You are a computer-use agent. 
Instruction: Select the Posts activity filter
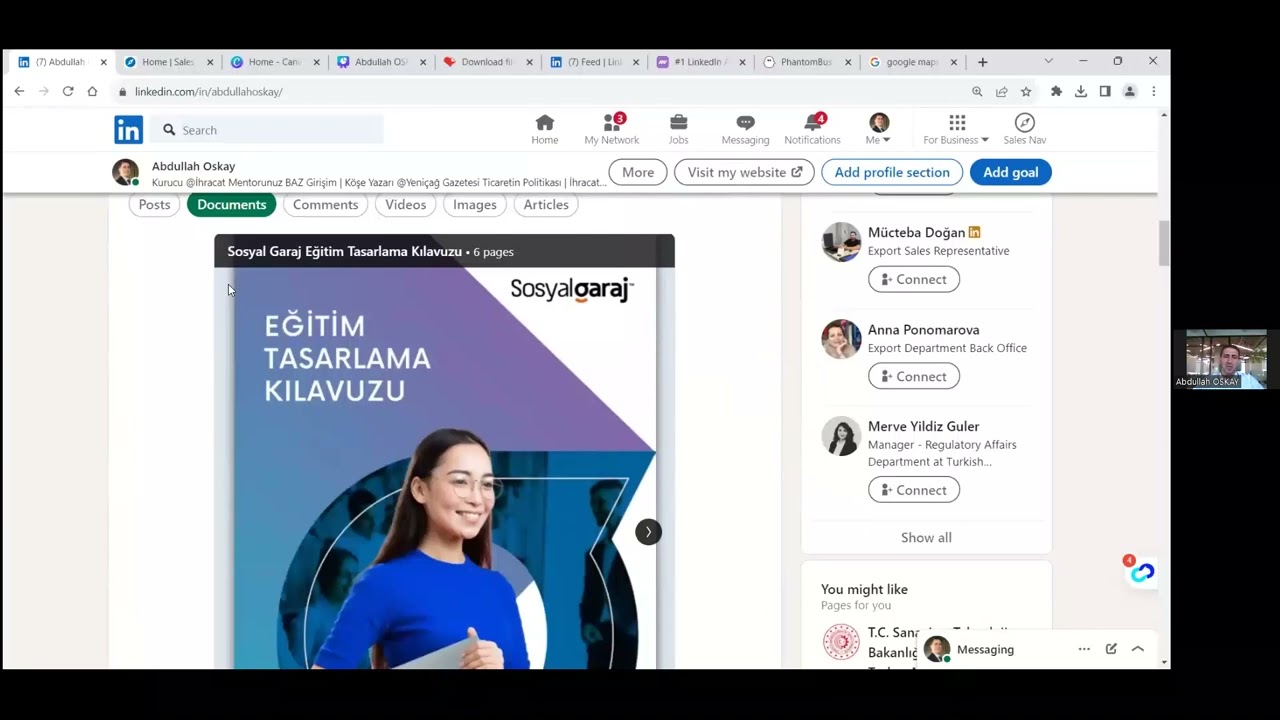coord(154,204)
